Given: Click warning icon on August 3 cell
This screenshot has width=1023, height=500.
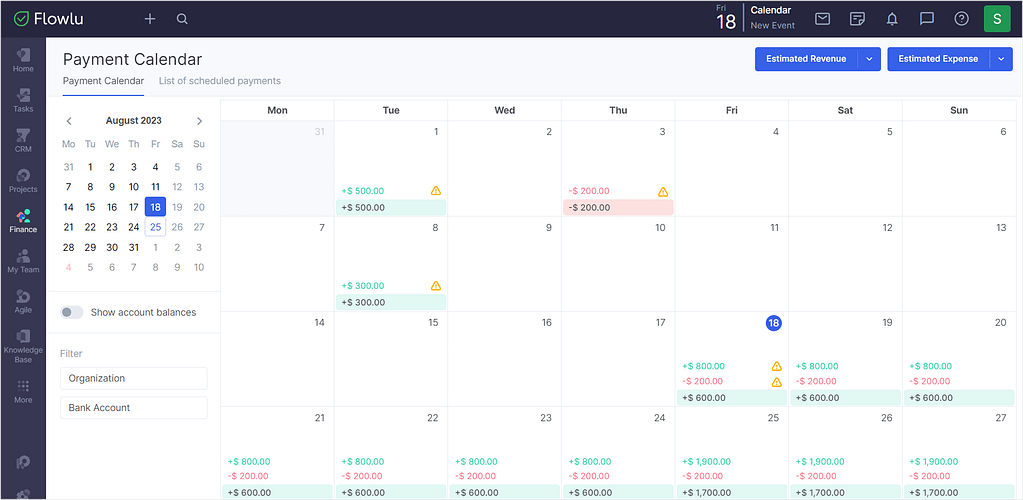Looking at the screenshot, I should click(x=663, y=191).
